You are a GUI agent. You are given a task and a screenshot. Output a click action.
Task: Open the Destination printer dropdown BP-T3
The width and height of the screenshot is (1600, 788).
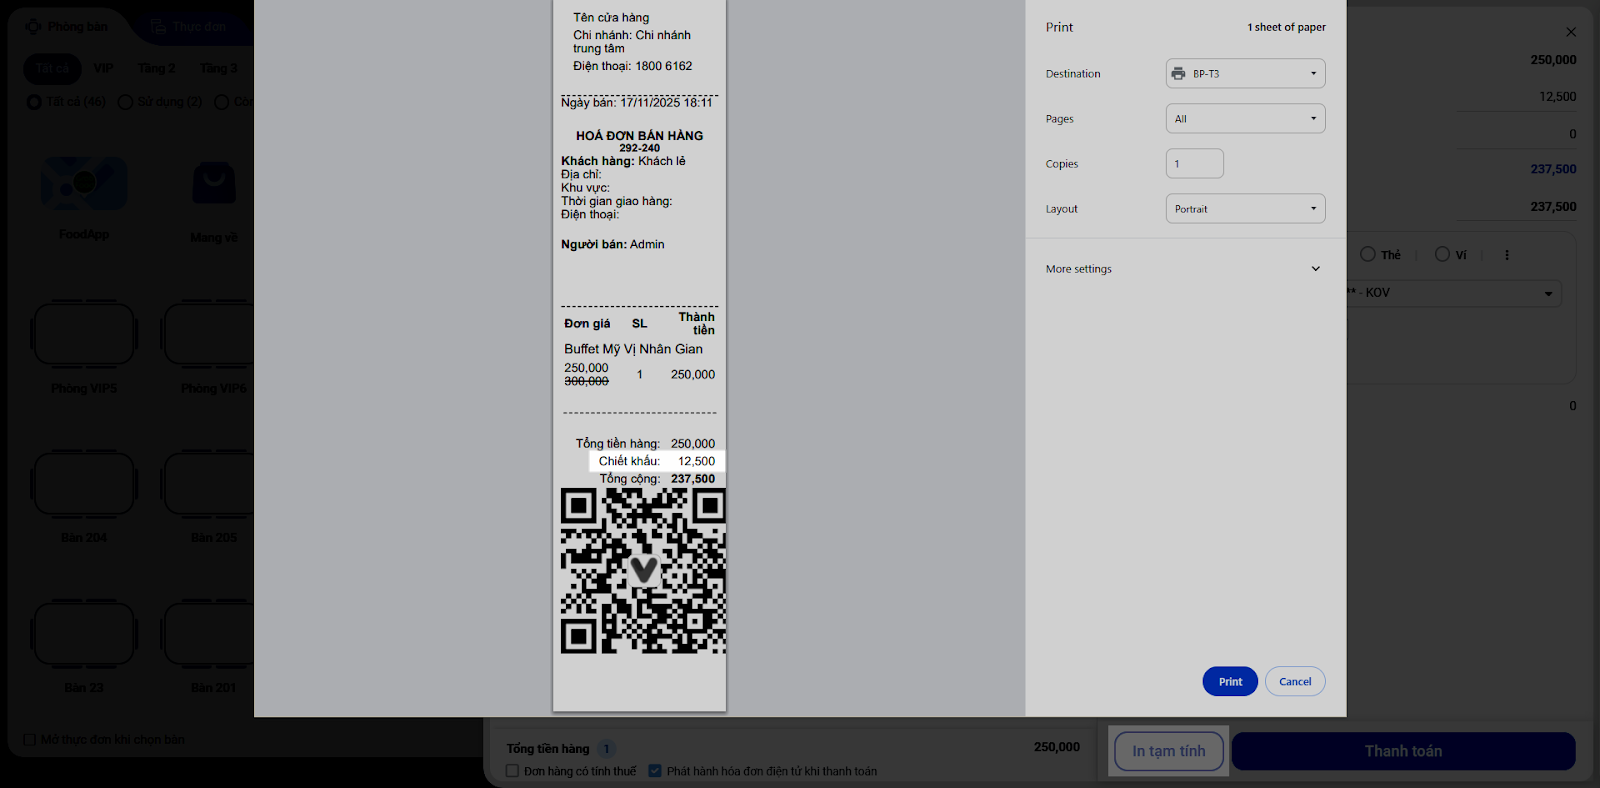click(x=1245, y=73)
